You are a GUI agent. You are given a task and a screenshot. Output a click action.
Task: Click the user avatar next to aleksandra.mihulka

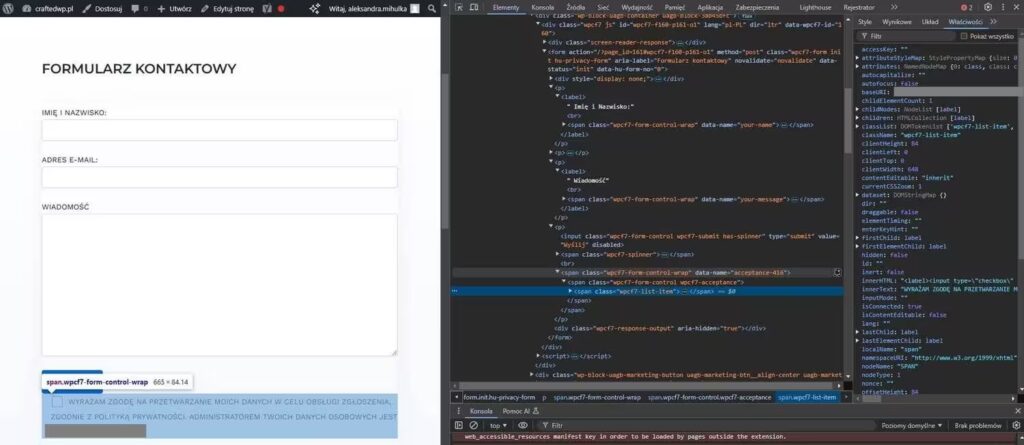tap(415, 8)
